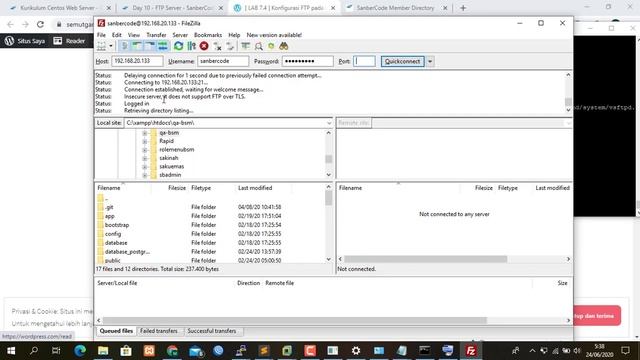Open a new browser tab with plus

click(463, 8)
